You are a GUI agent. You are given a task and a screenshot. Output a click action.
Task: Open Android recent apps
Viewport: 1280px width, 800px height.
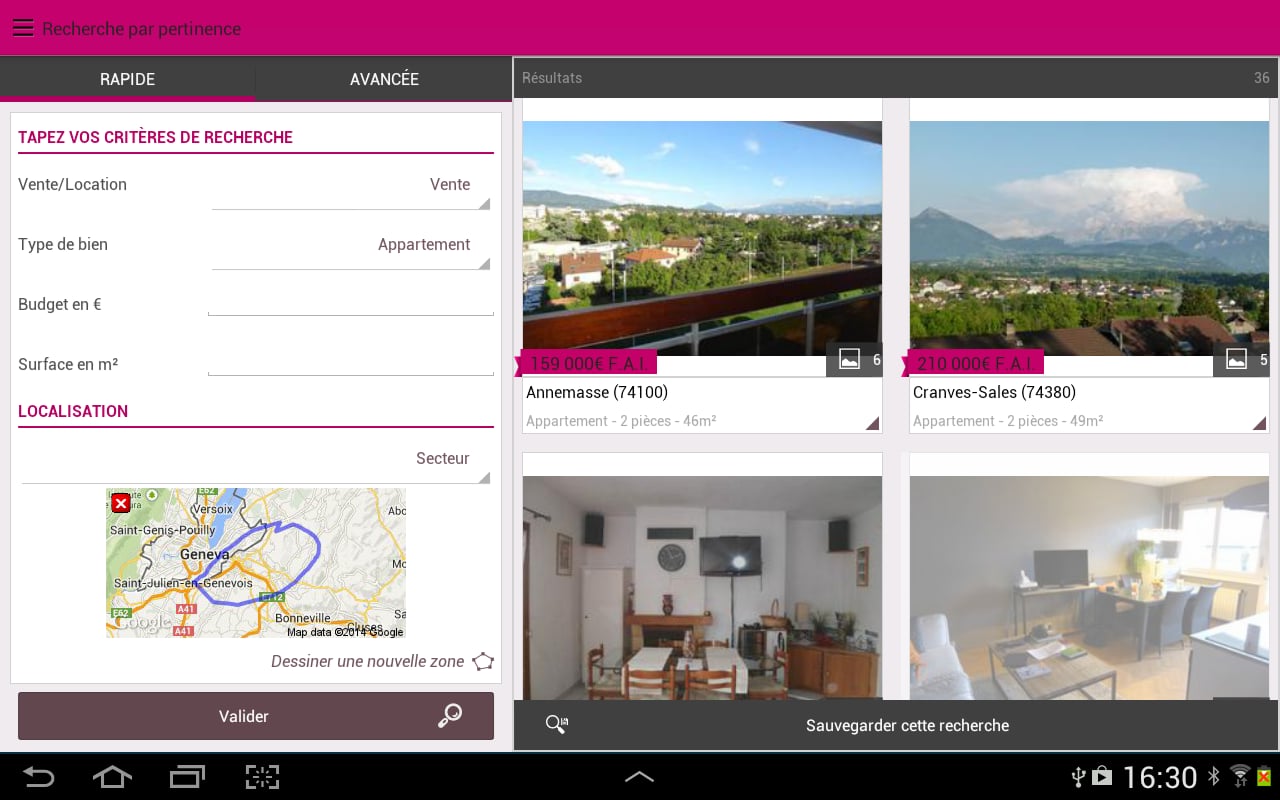[187, 776]
